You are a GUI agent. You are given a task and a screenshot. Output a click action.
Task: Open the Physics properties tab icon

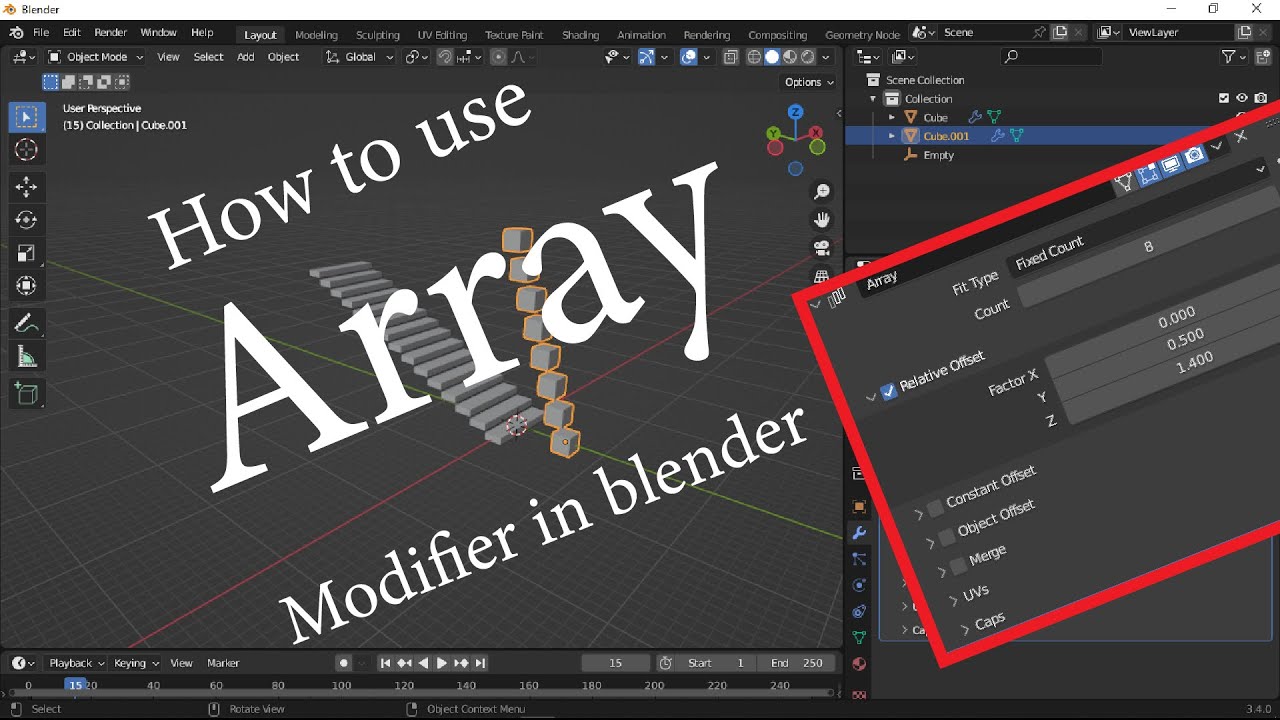[858, 585]
